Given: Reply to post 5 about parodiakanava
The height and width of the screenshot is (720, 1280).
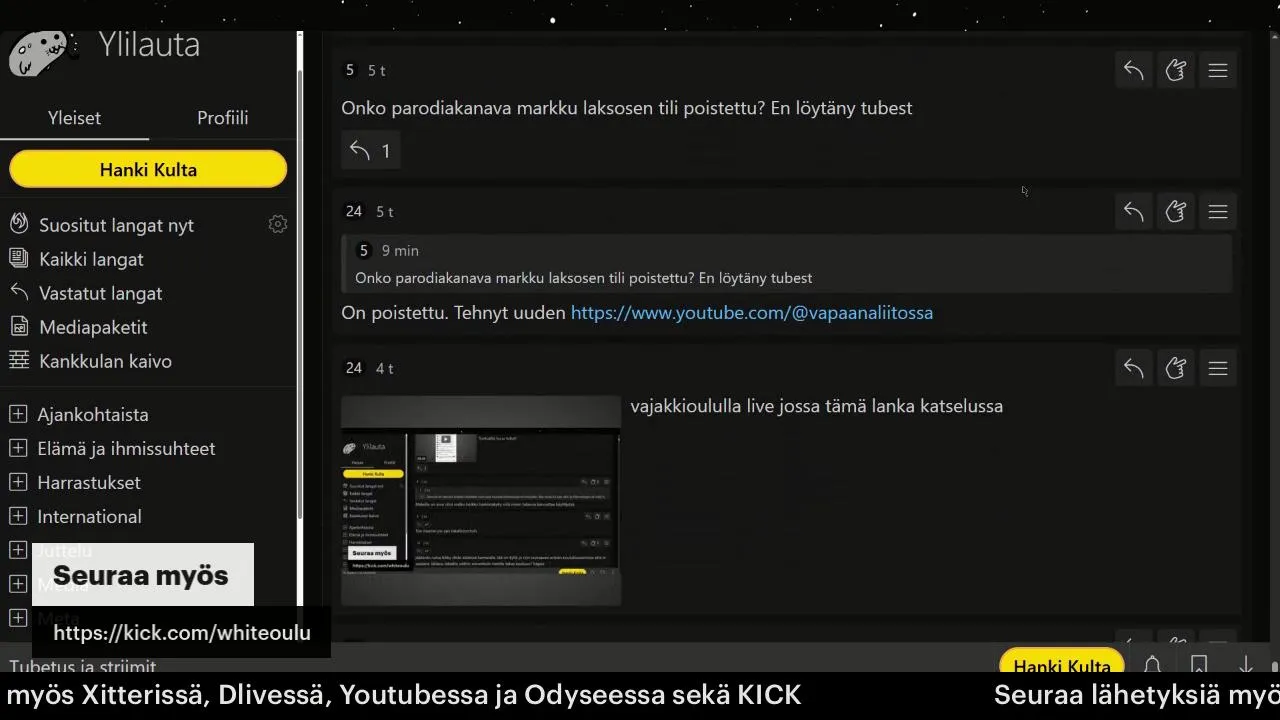Looking at the screenshot, I should pyautogui.click(x=1133, y=70).
